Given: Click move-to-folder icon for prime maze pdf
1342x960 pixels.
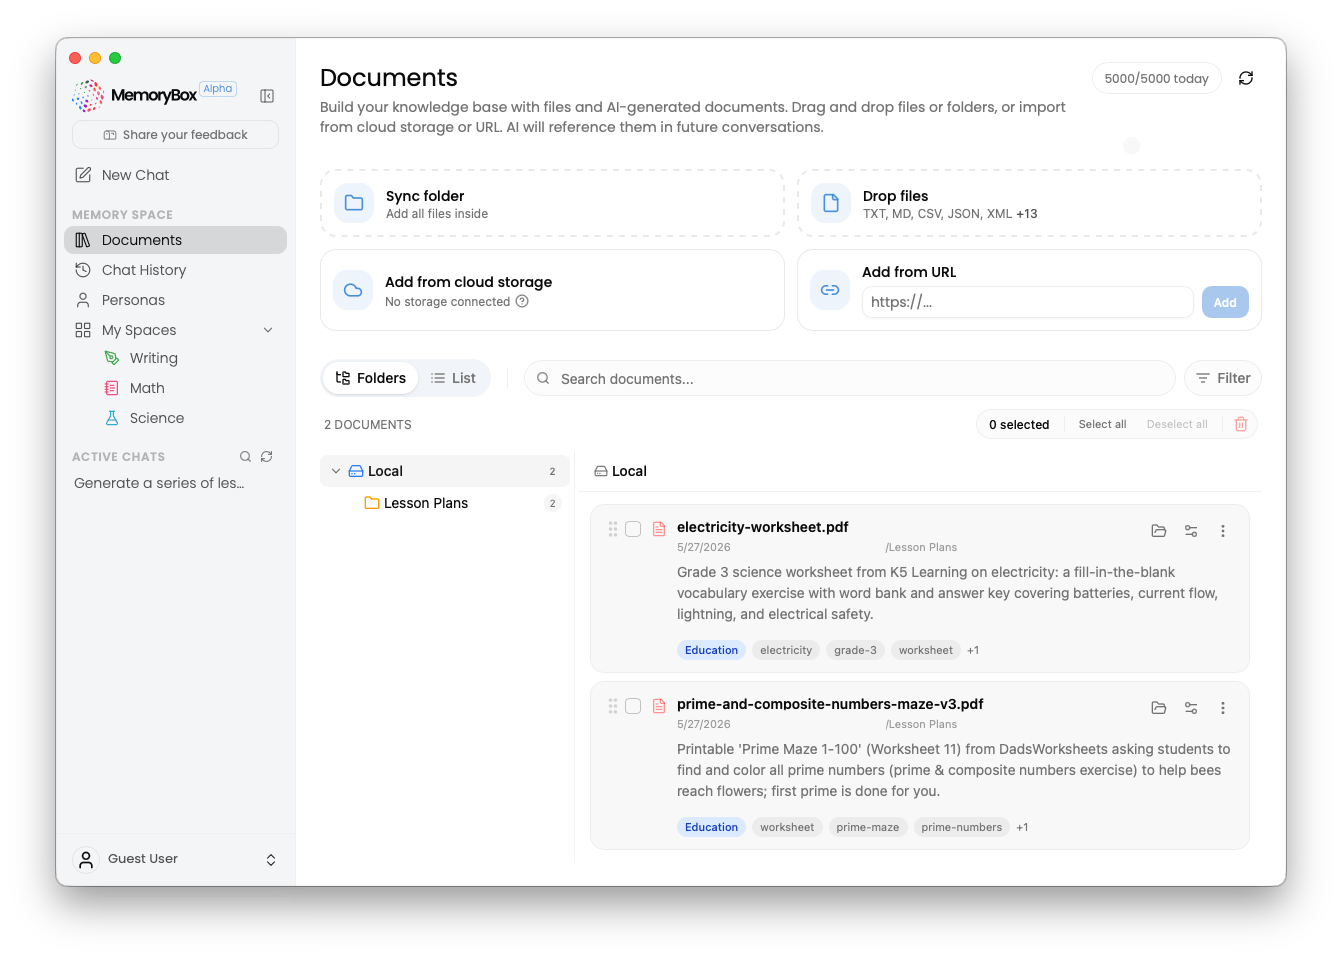Looking at the screenshot, I should pos(1159,708).
